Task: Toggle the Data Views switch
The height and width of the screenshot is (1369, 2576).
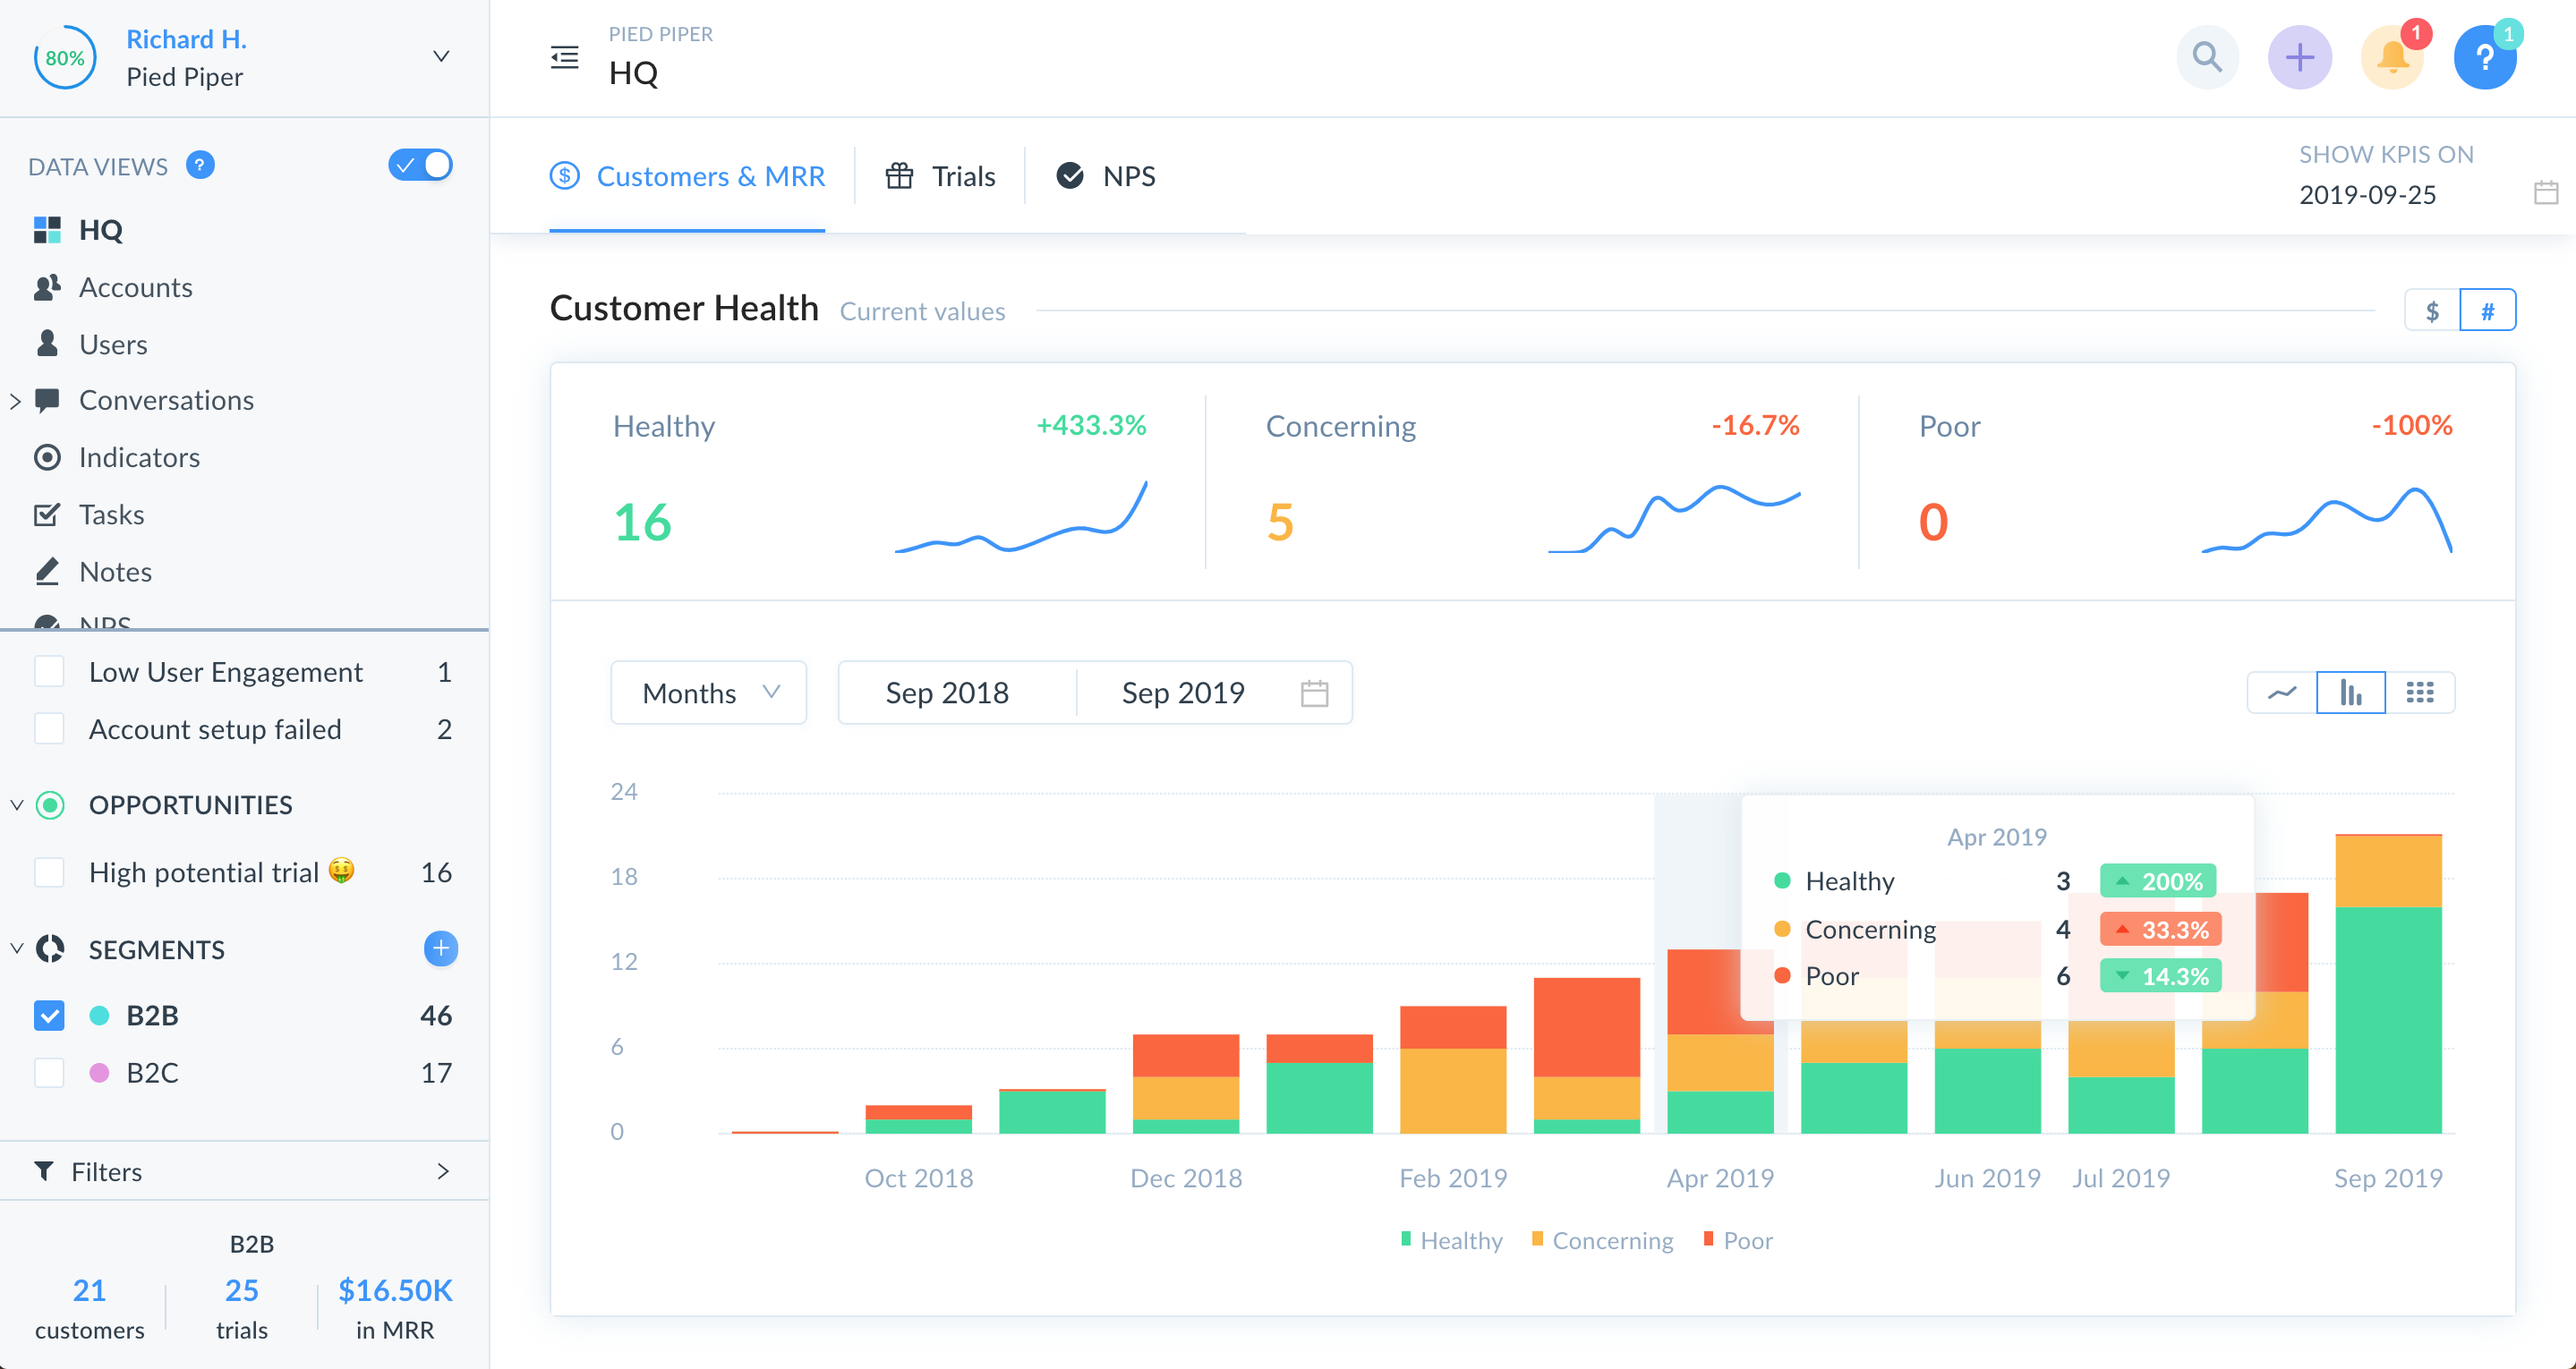Action: (420, 165)
